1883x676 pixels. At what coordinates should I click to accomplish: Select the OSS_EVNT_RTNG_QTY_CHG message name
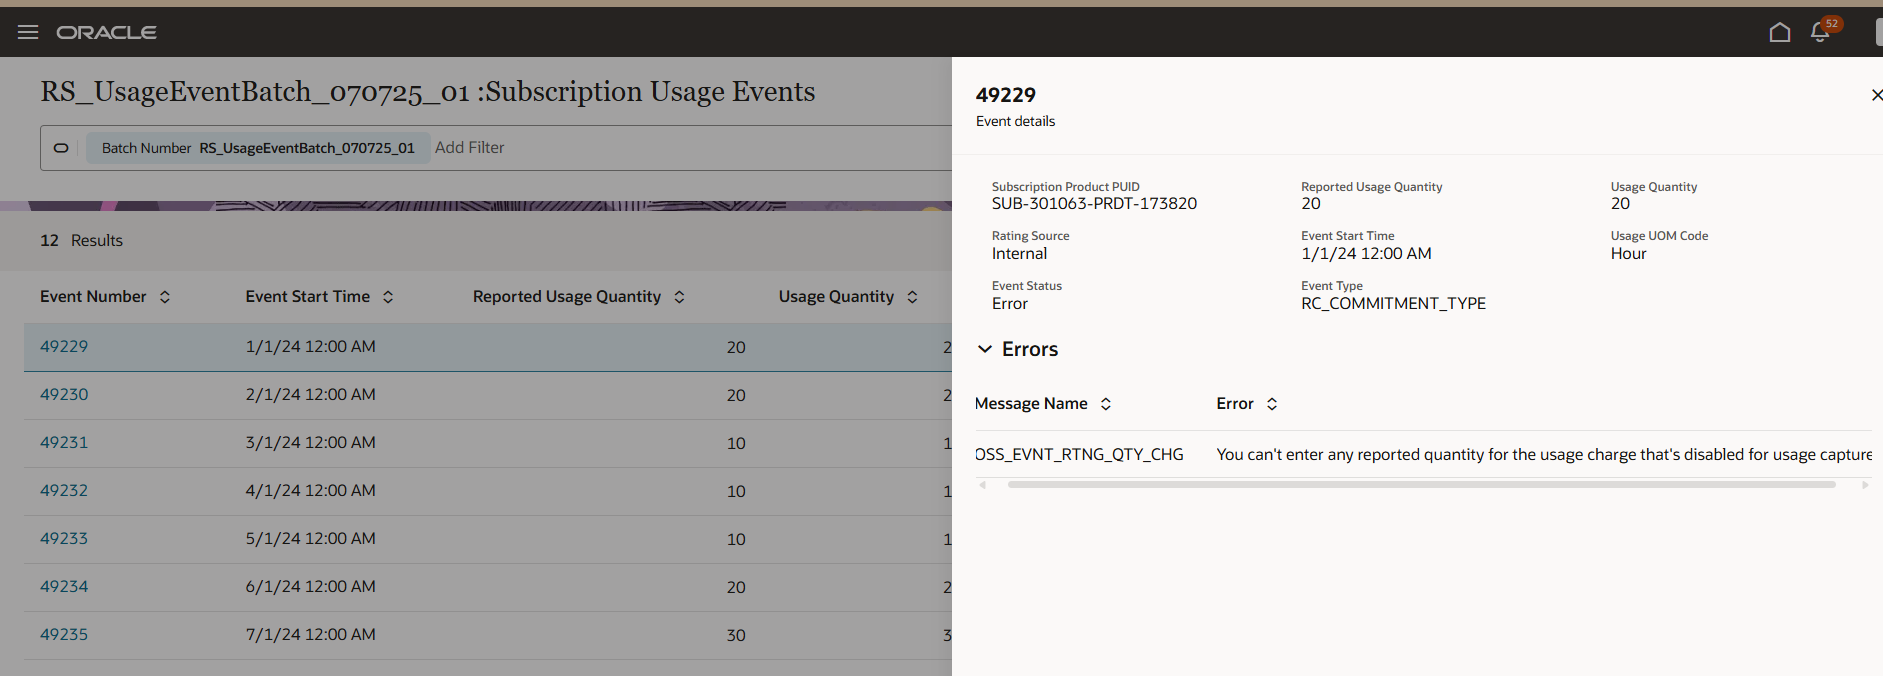(1079, 455)
